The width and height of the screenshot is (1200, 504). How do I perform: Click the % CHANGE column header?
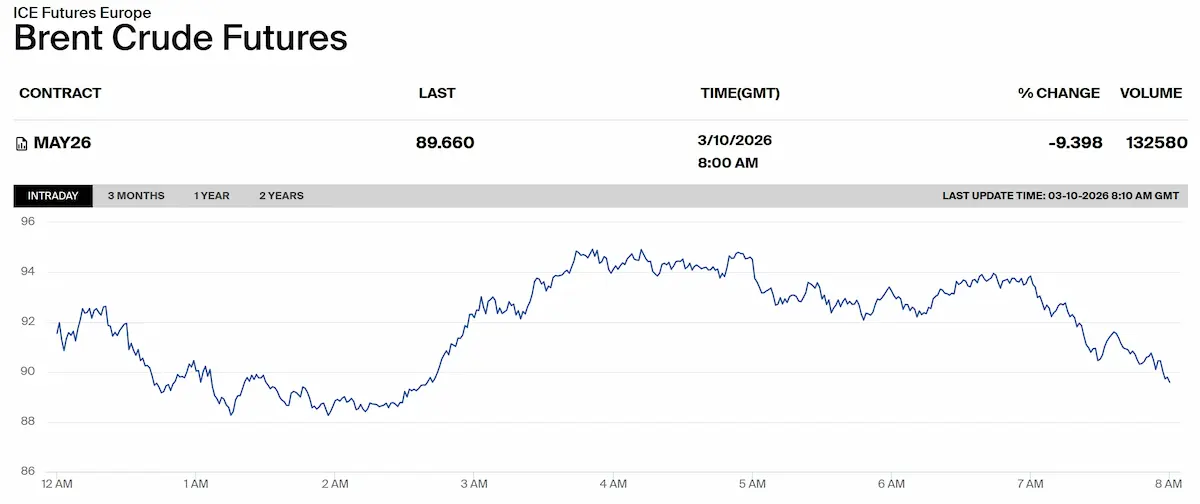(1059, 93)
